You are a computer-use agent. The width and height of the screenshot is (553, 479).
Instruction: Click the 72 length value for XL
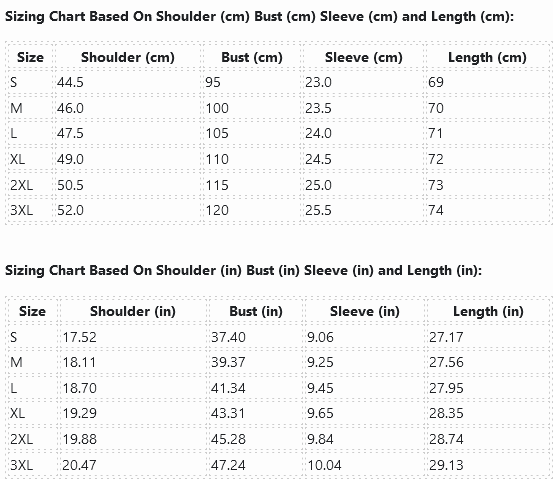pos(436,159)
